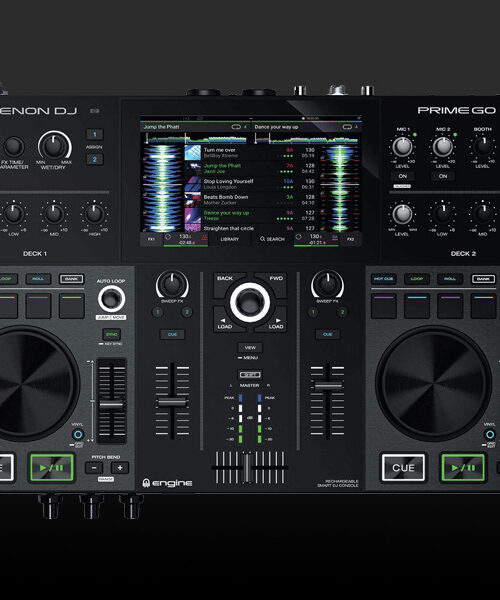Click the AUTO LOOP encoder on deck 1
The height and width of the screenshot is (600, 500).
pyautogui.click(x=111, y=299)
